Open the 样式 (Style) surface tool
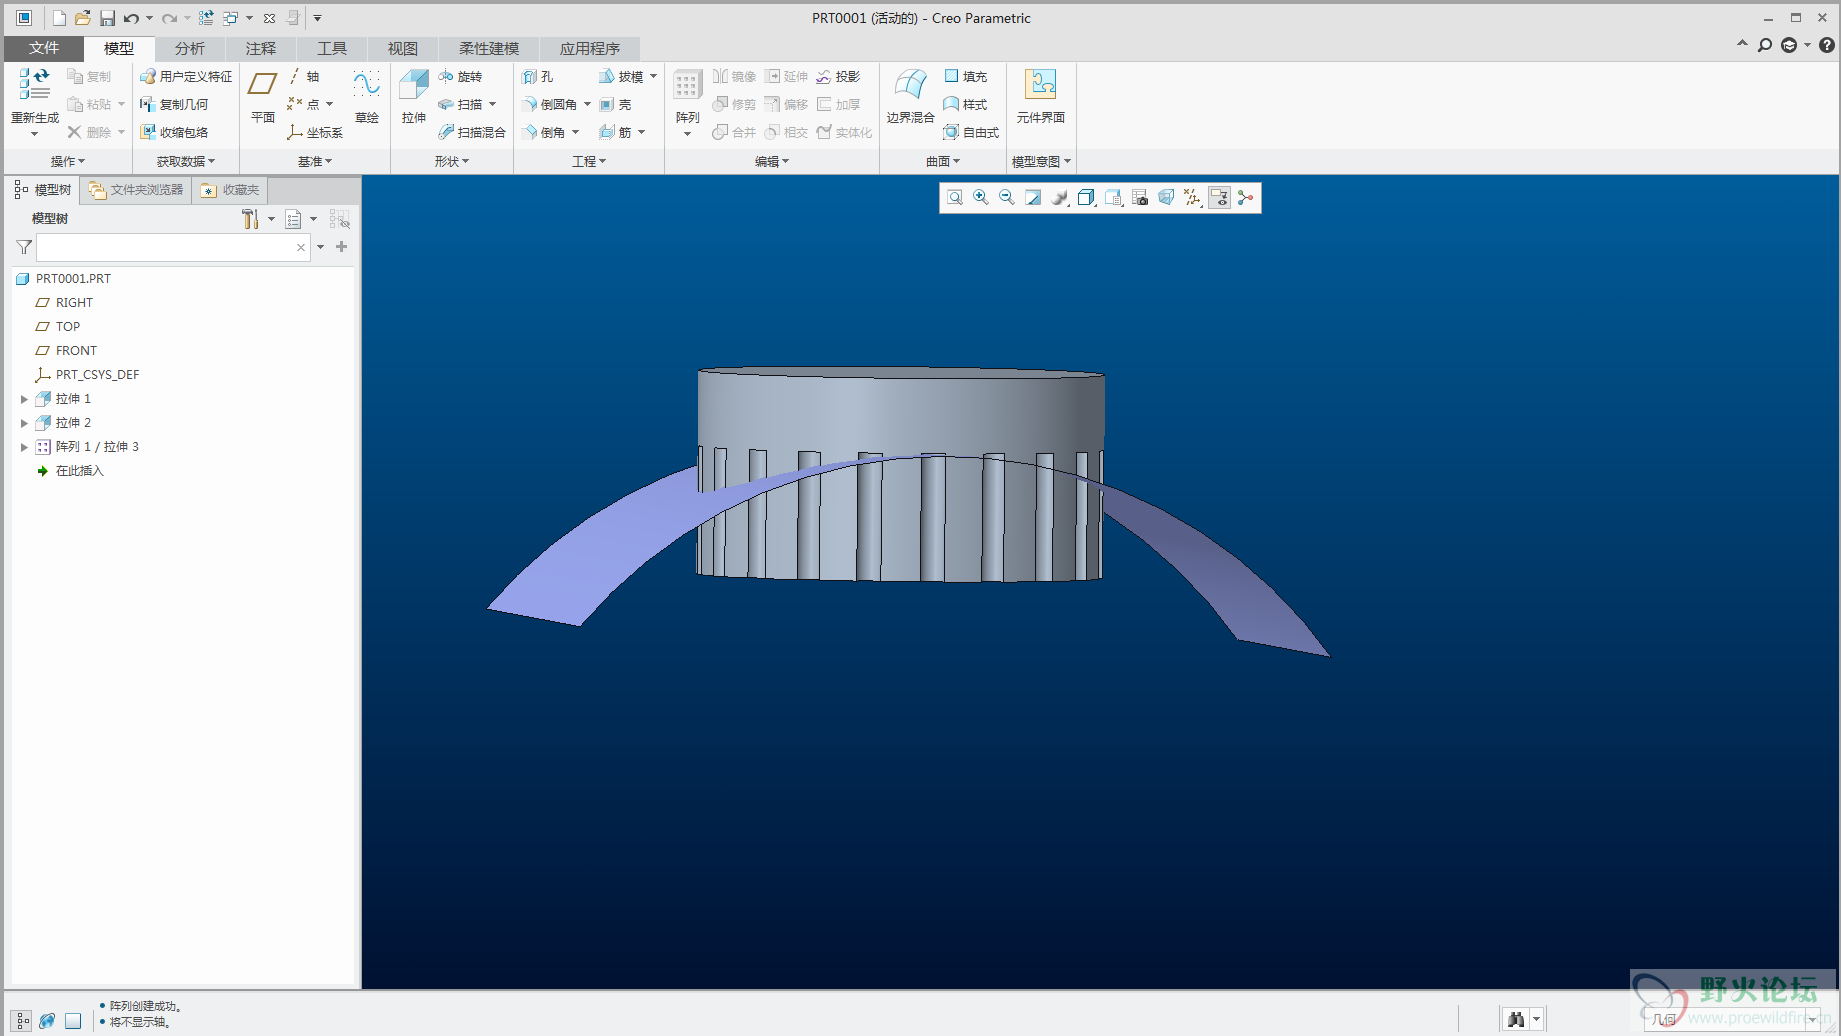1841x1036 pixels. pos(965,104)
